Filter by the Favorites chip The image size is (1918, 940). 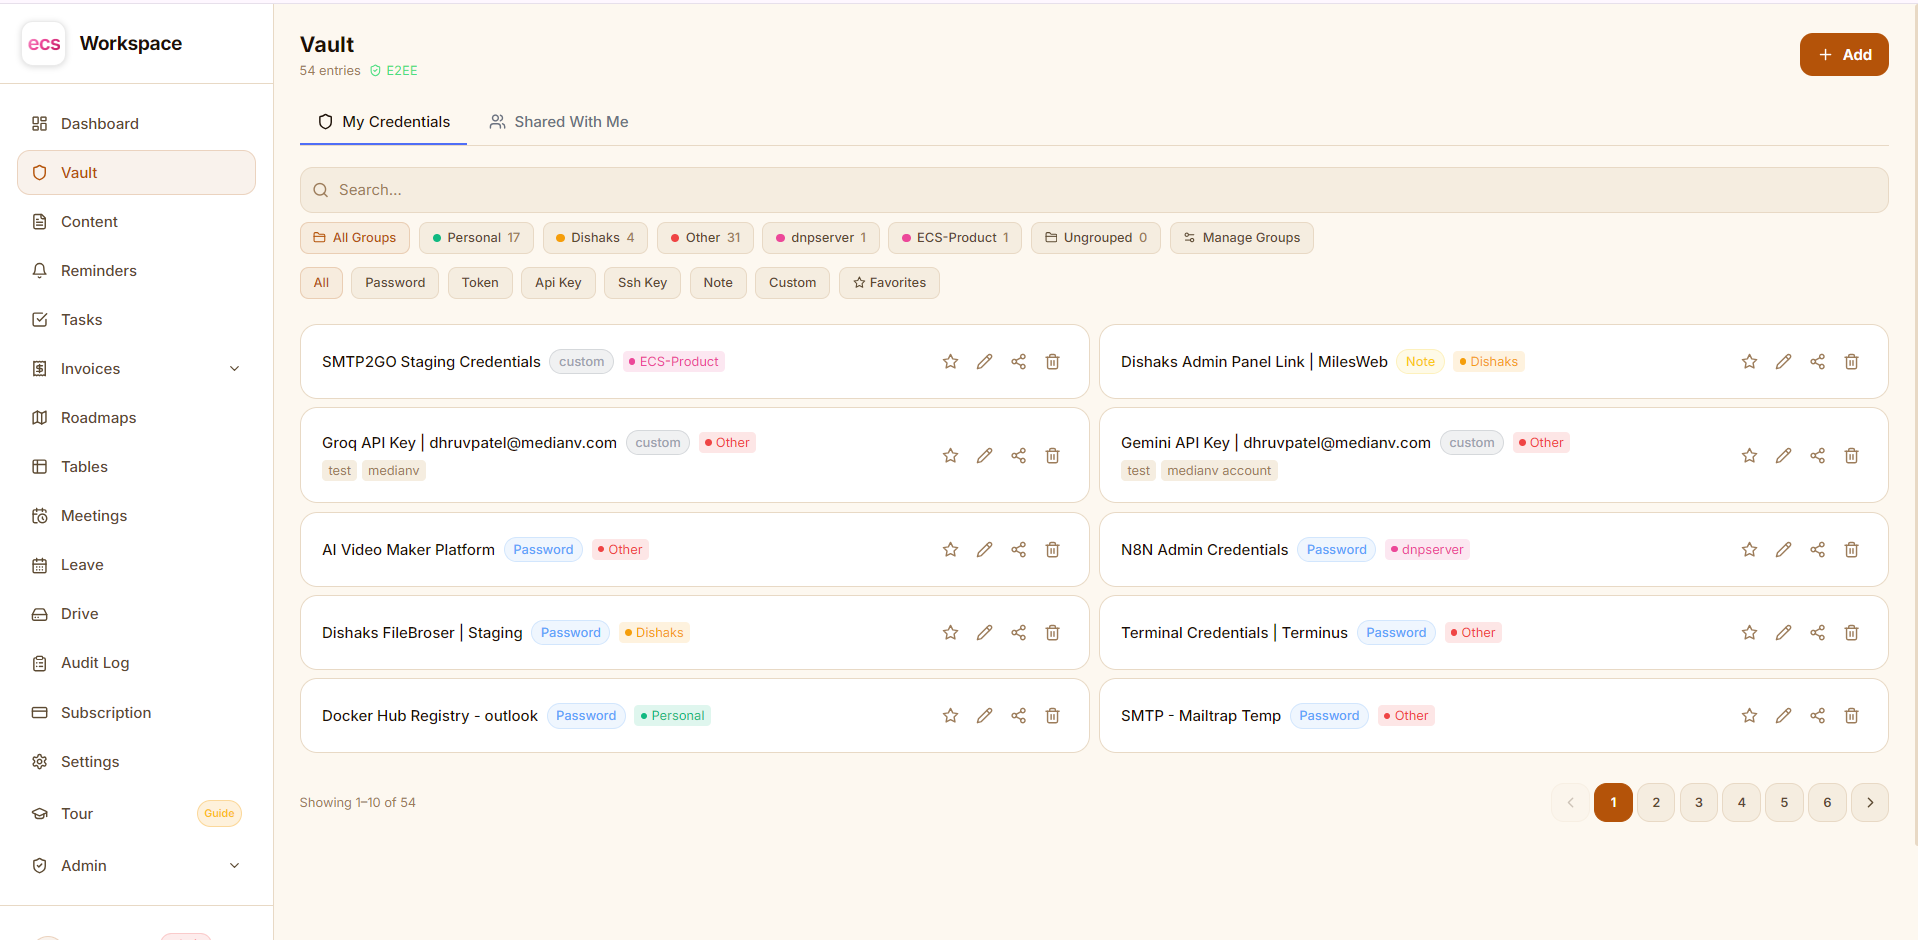tap(889, 283)
